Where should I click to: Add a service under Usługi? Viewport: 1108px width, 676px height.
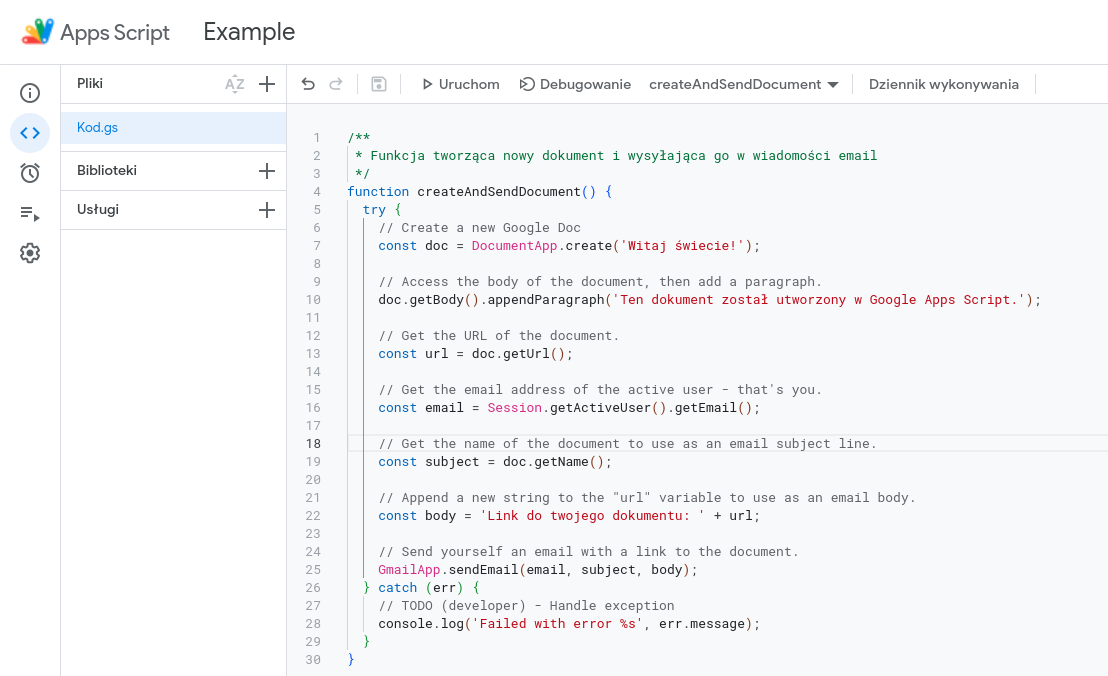(266, 210)
